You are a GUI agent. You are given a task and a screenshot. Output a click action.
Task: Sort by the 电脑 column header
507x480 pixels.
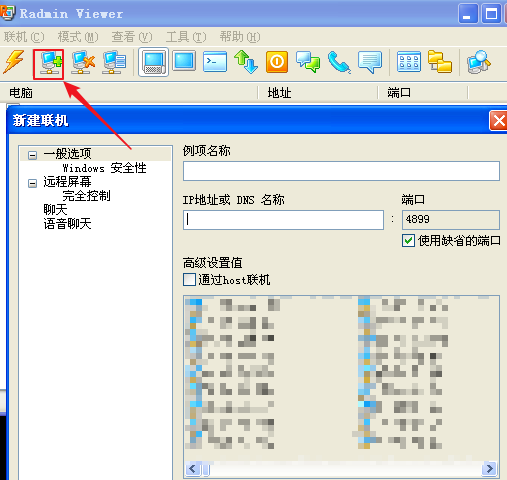[x=130, y=93]
